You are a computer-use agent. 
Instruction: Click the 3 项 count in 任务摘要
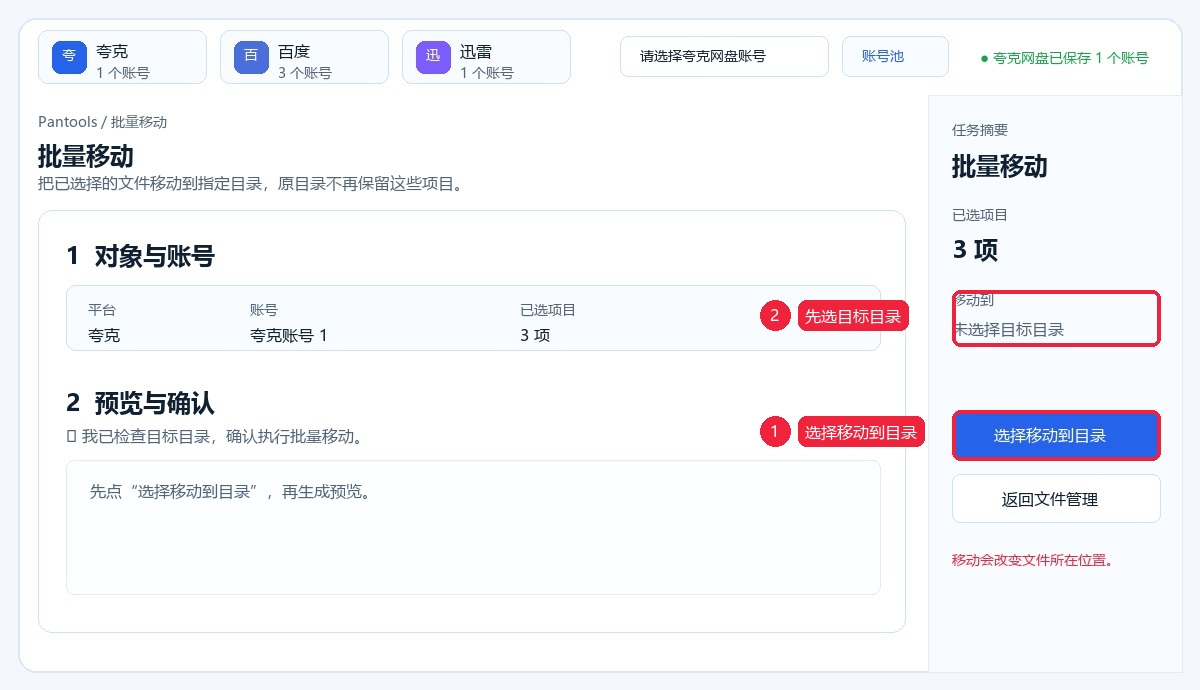[x=975, y=249]
